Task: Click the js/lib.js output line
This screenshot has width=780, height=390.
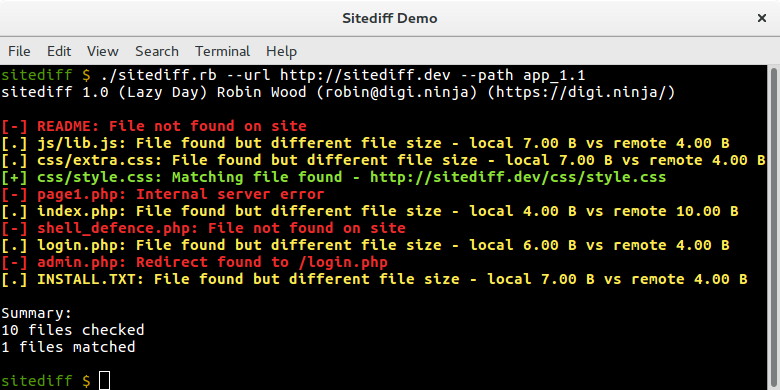Action: 365,143
